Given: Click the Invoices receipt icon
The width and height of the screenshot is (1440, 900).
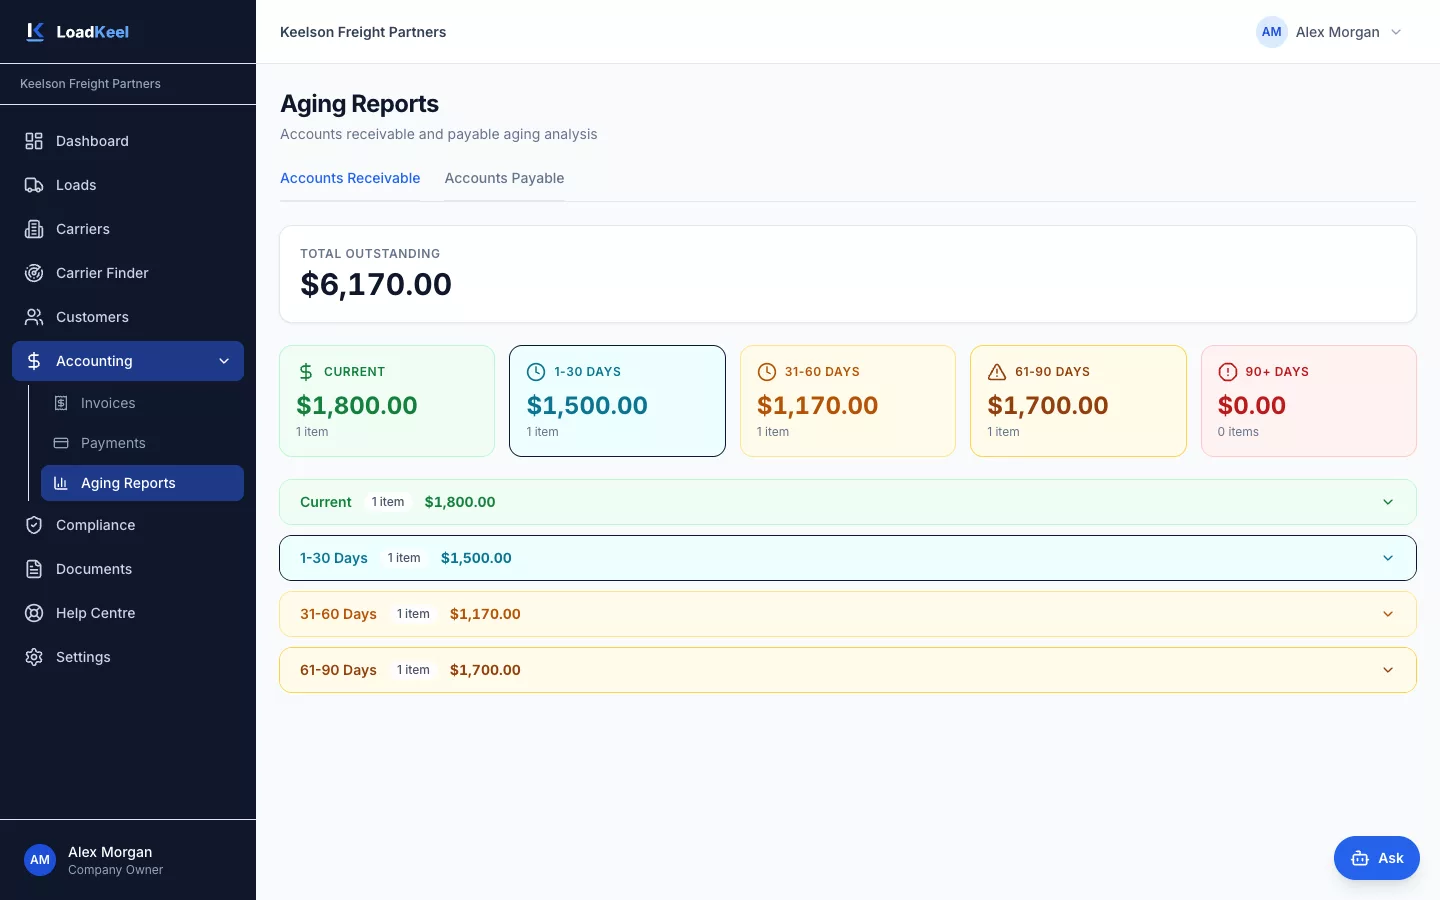Looking at the screenshot, I should [61, 403].
